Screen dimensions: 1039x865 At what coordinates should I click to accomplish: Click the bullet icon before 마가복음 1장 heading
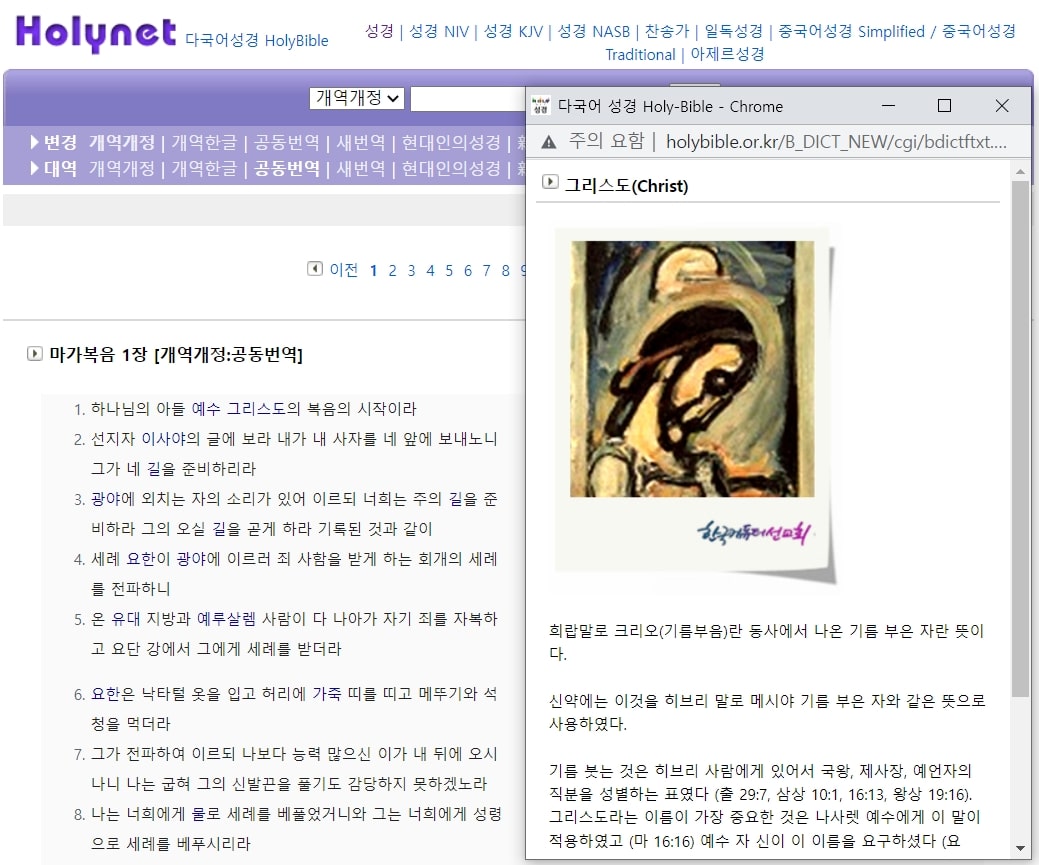coord(34,354)
